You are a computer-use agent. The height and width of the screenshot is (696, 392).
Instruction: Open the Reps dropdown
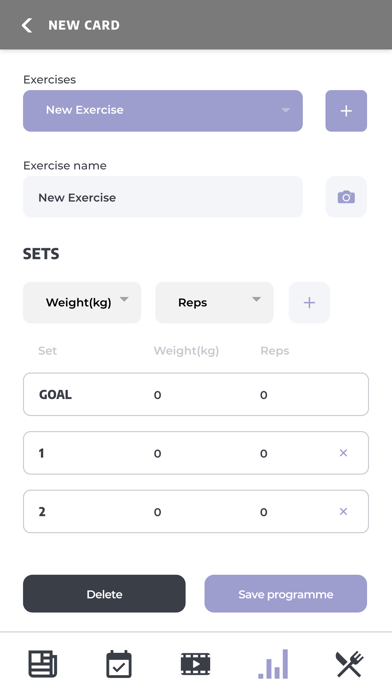(214, 303)
